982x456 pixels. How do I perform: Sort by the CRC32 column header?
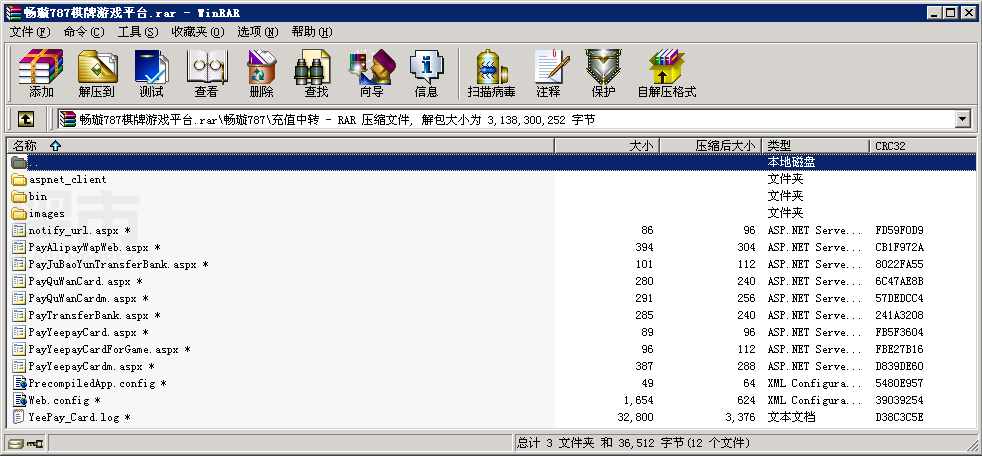click(x=923, y=145)
